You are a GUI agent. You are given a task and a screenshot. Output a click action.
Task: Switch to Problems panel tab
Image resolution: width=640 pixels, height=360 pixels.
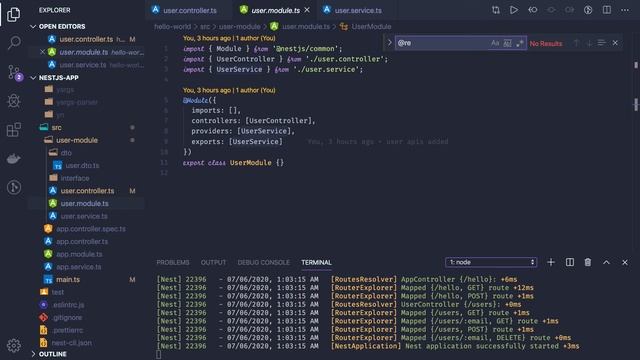173,262
